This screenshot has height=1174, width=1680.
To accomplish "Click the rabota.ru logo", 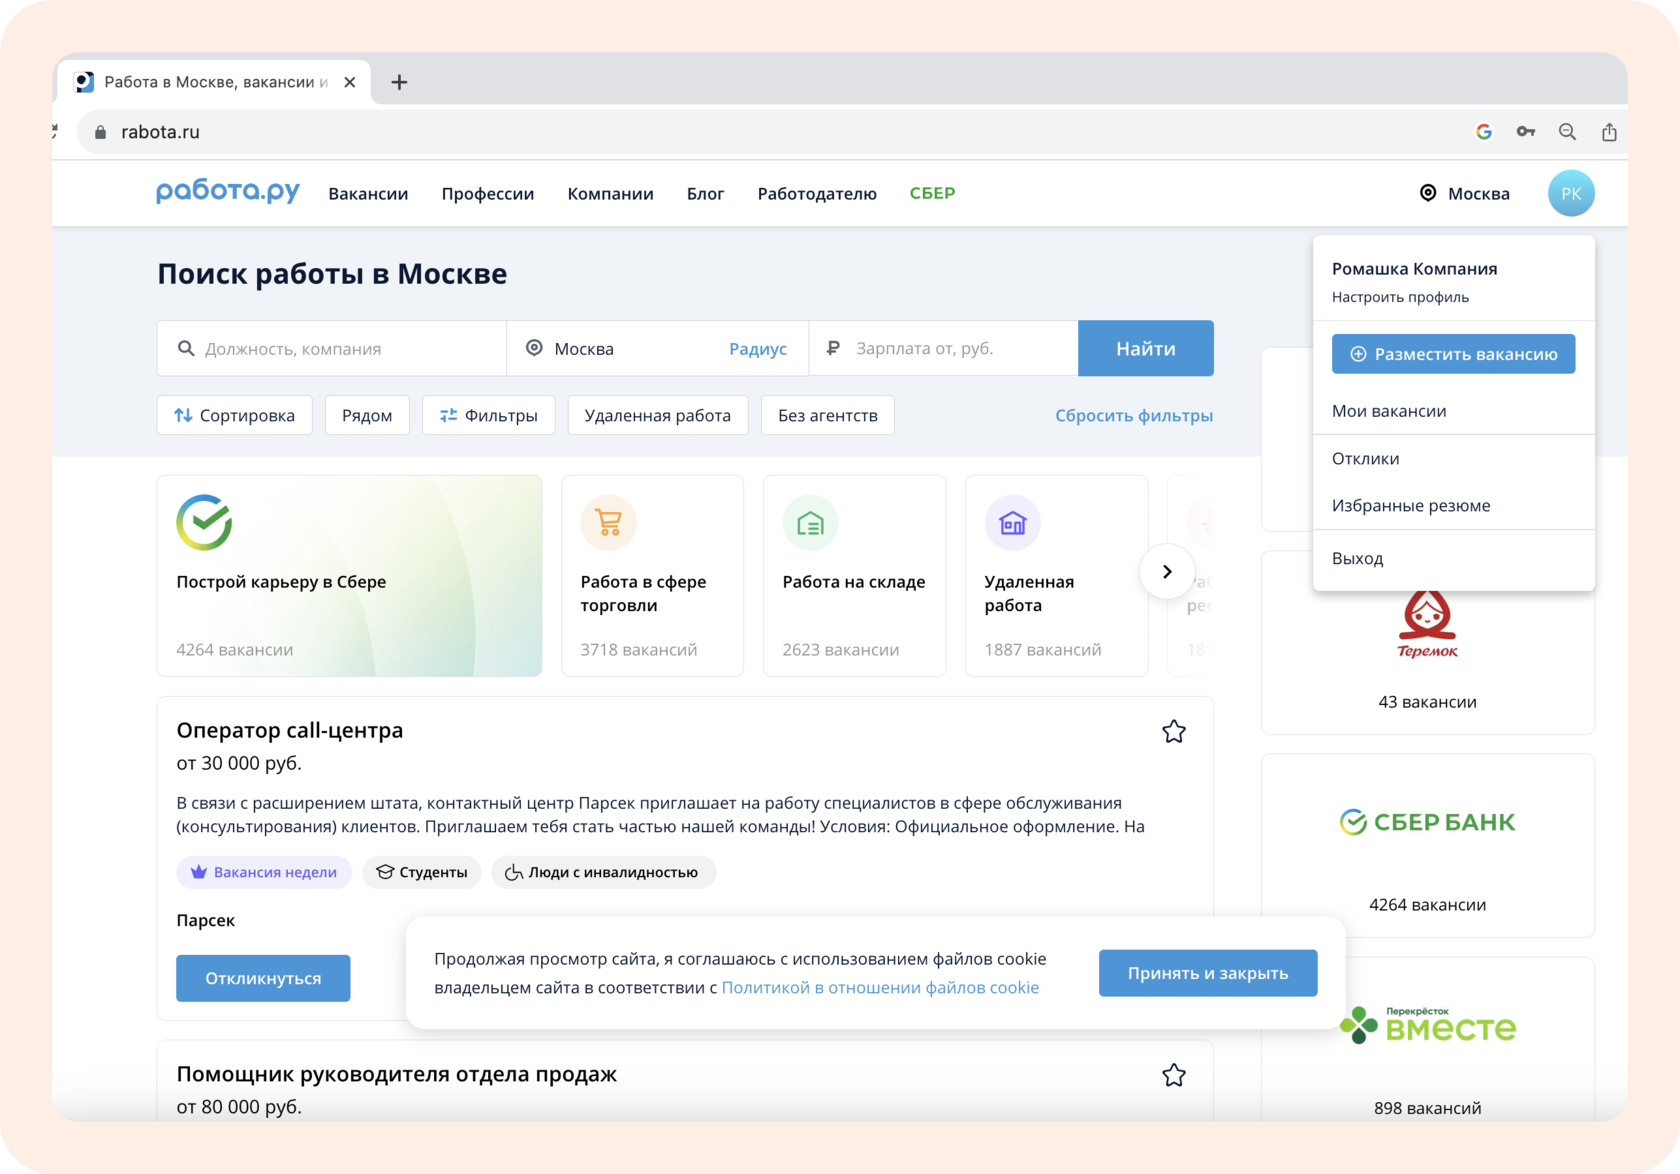I will (228, 192).
